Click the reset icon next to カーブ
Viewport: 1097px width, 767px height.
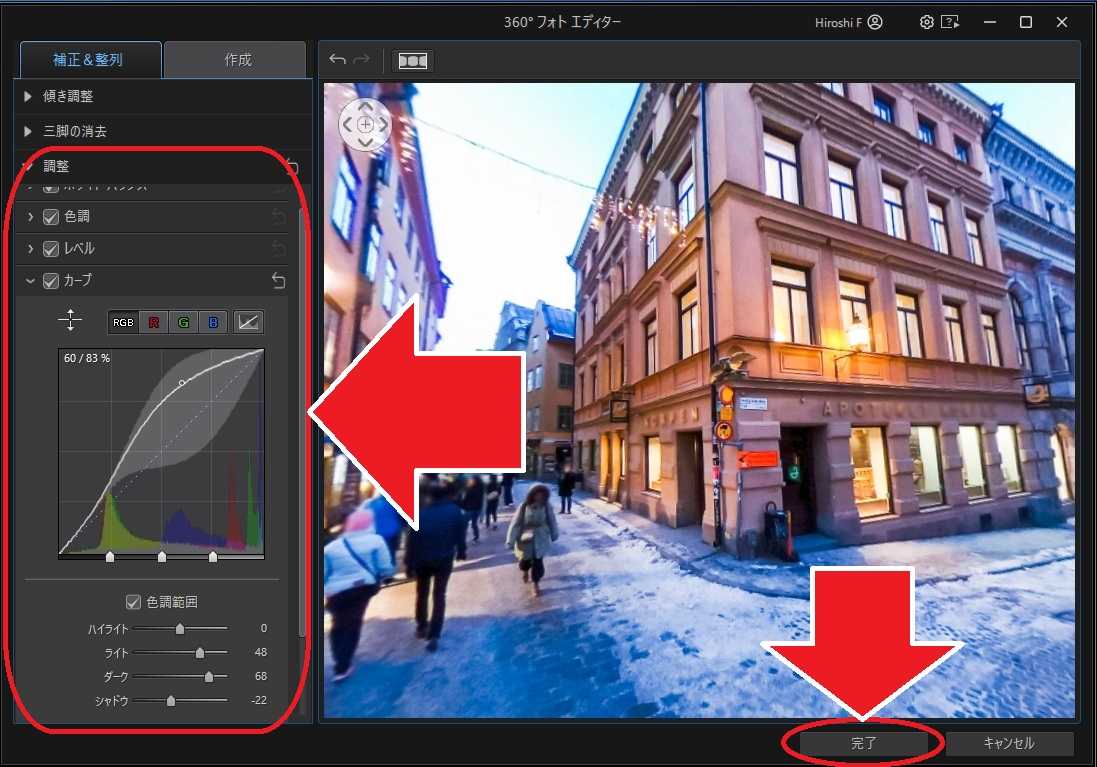point(278,281)
